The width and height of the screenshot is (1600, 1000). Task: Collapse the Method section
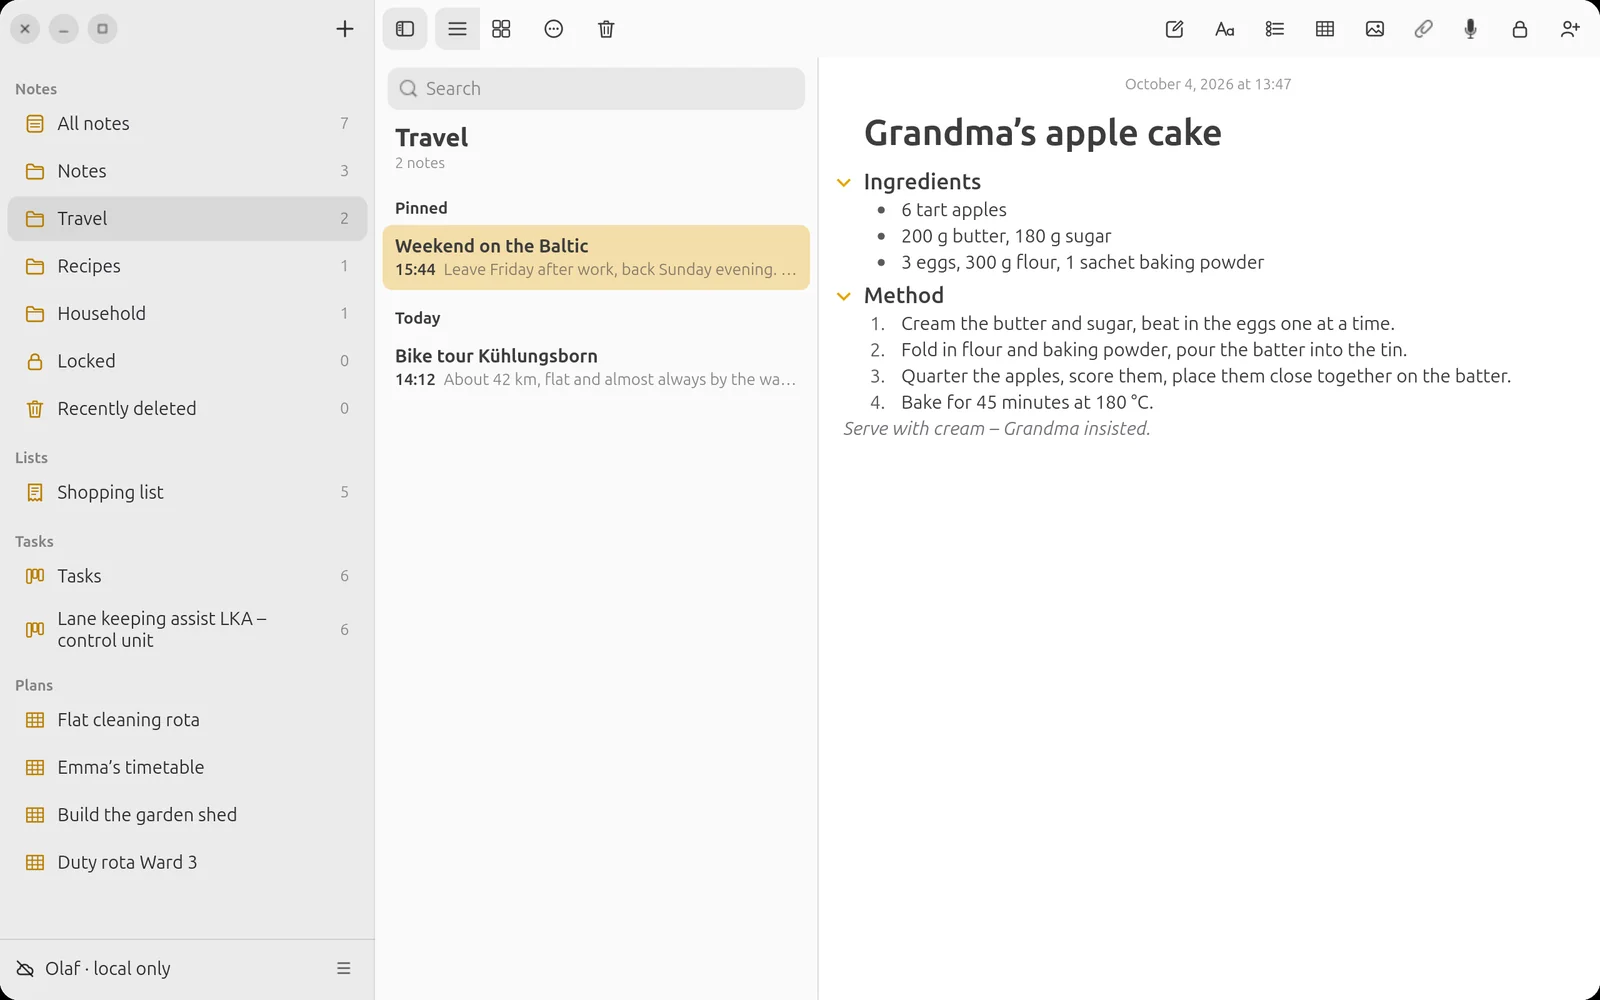click(844, 297)
